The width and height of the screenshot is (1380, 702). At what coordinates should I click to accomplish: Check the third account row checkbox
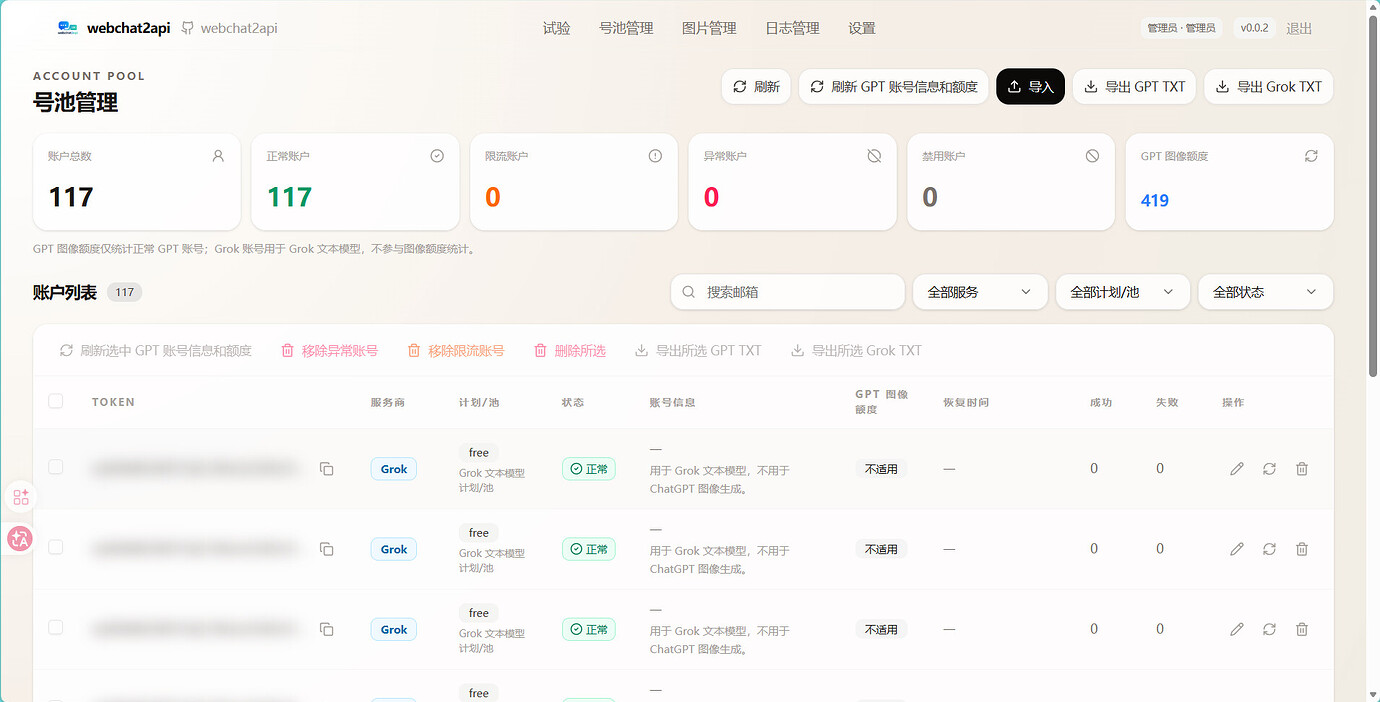(x=56, y=627)
